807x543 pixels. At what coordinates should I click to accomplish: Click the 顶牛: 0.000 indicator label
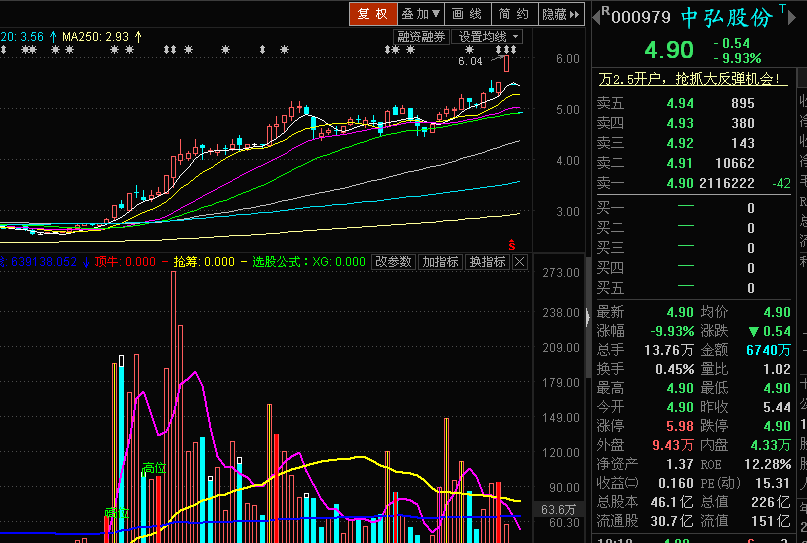click(x=125, y=261)
